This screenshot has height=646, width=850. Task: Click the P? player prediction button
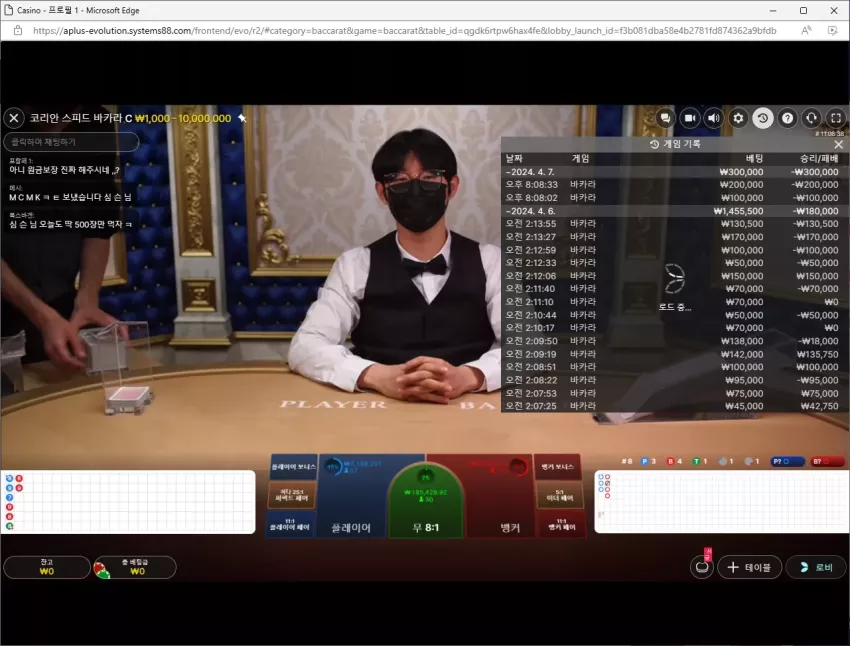tap(788, 461)
